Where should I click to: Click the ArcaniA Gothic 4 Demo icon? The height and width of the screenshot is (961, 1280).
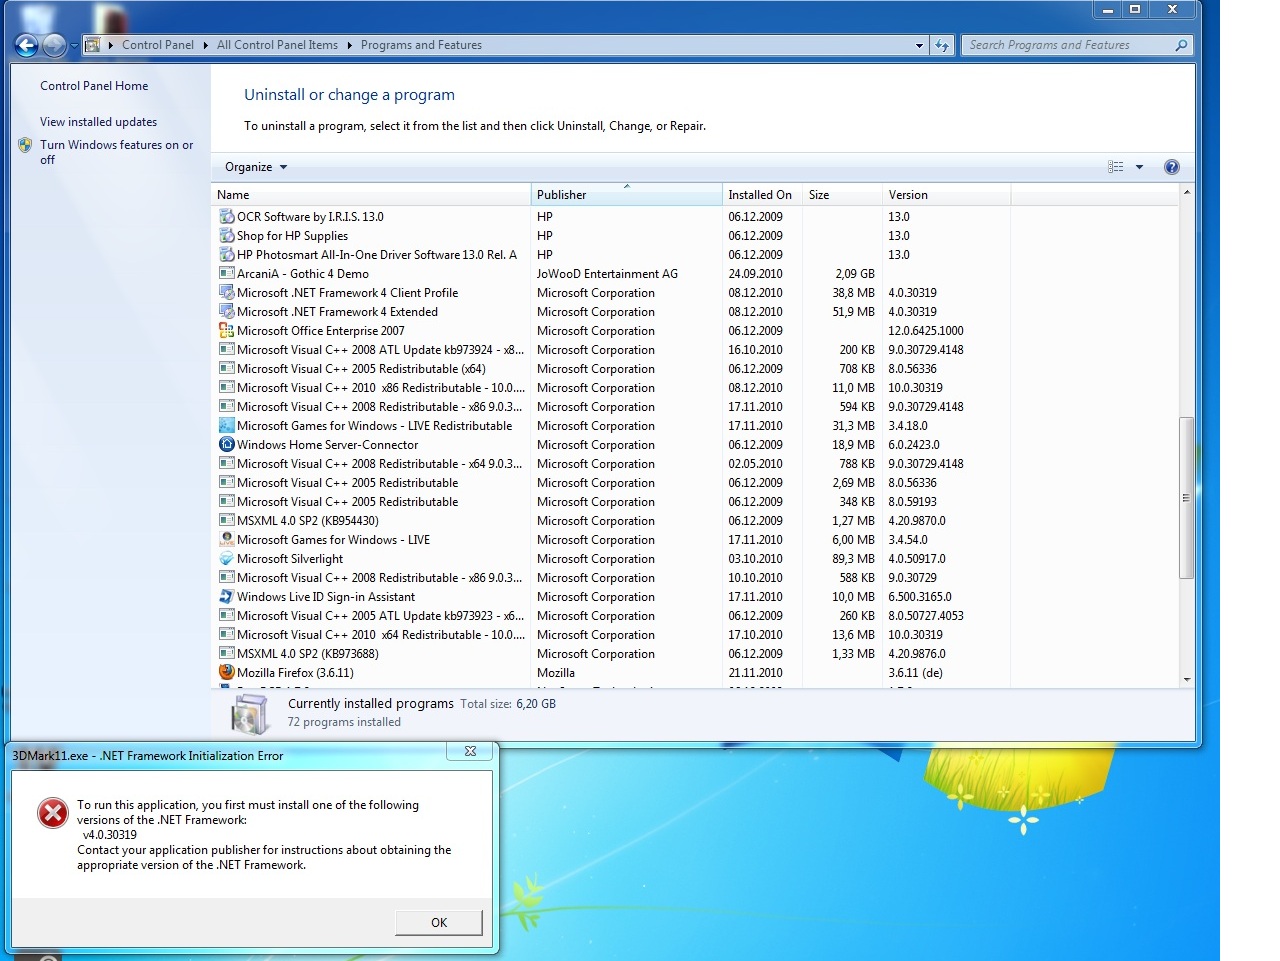pos(227,273)
